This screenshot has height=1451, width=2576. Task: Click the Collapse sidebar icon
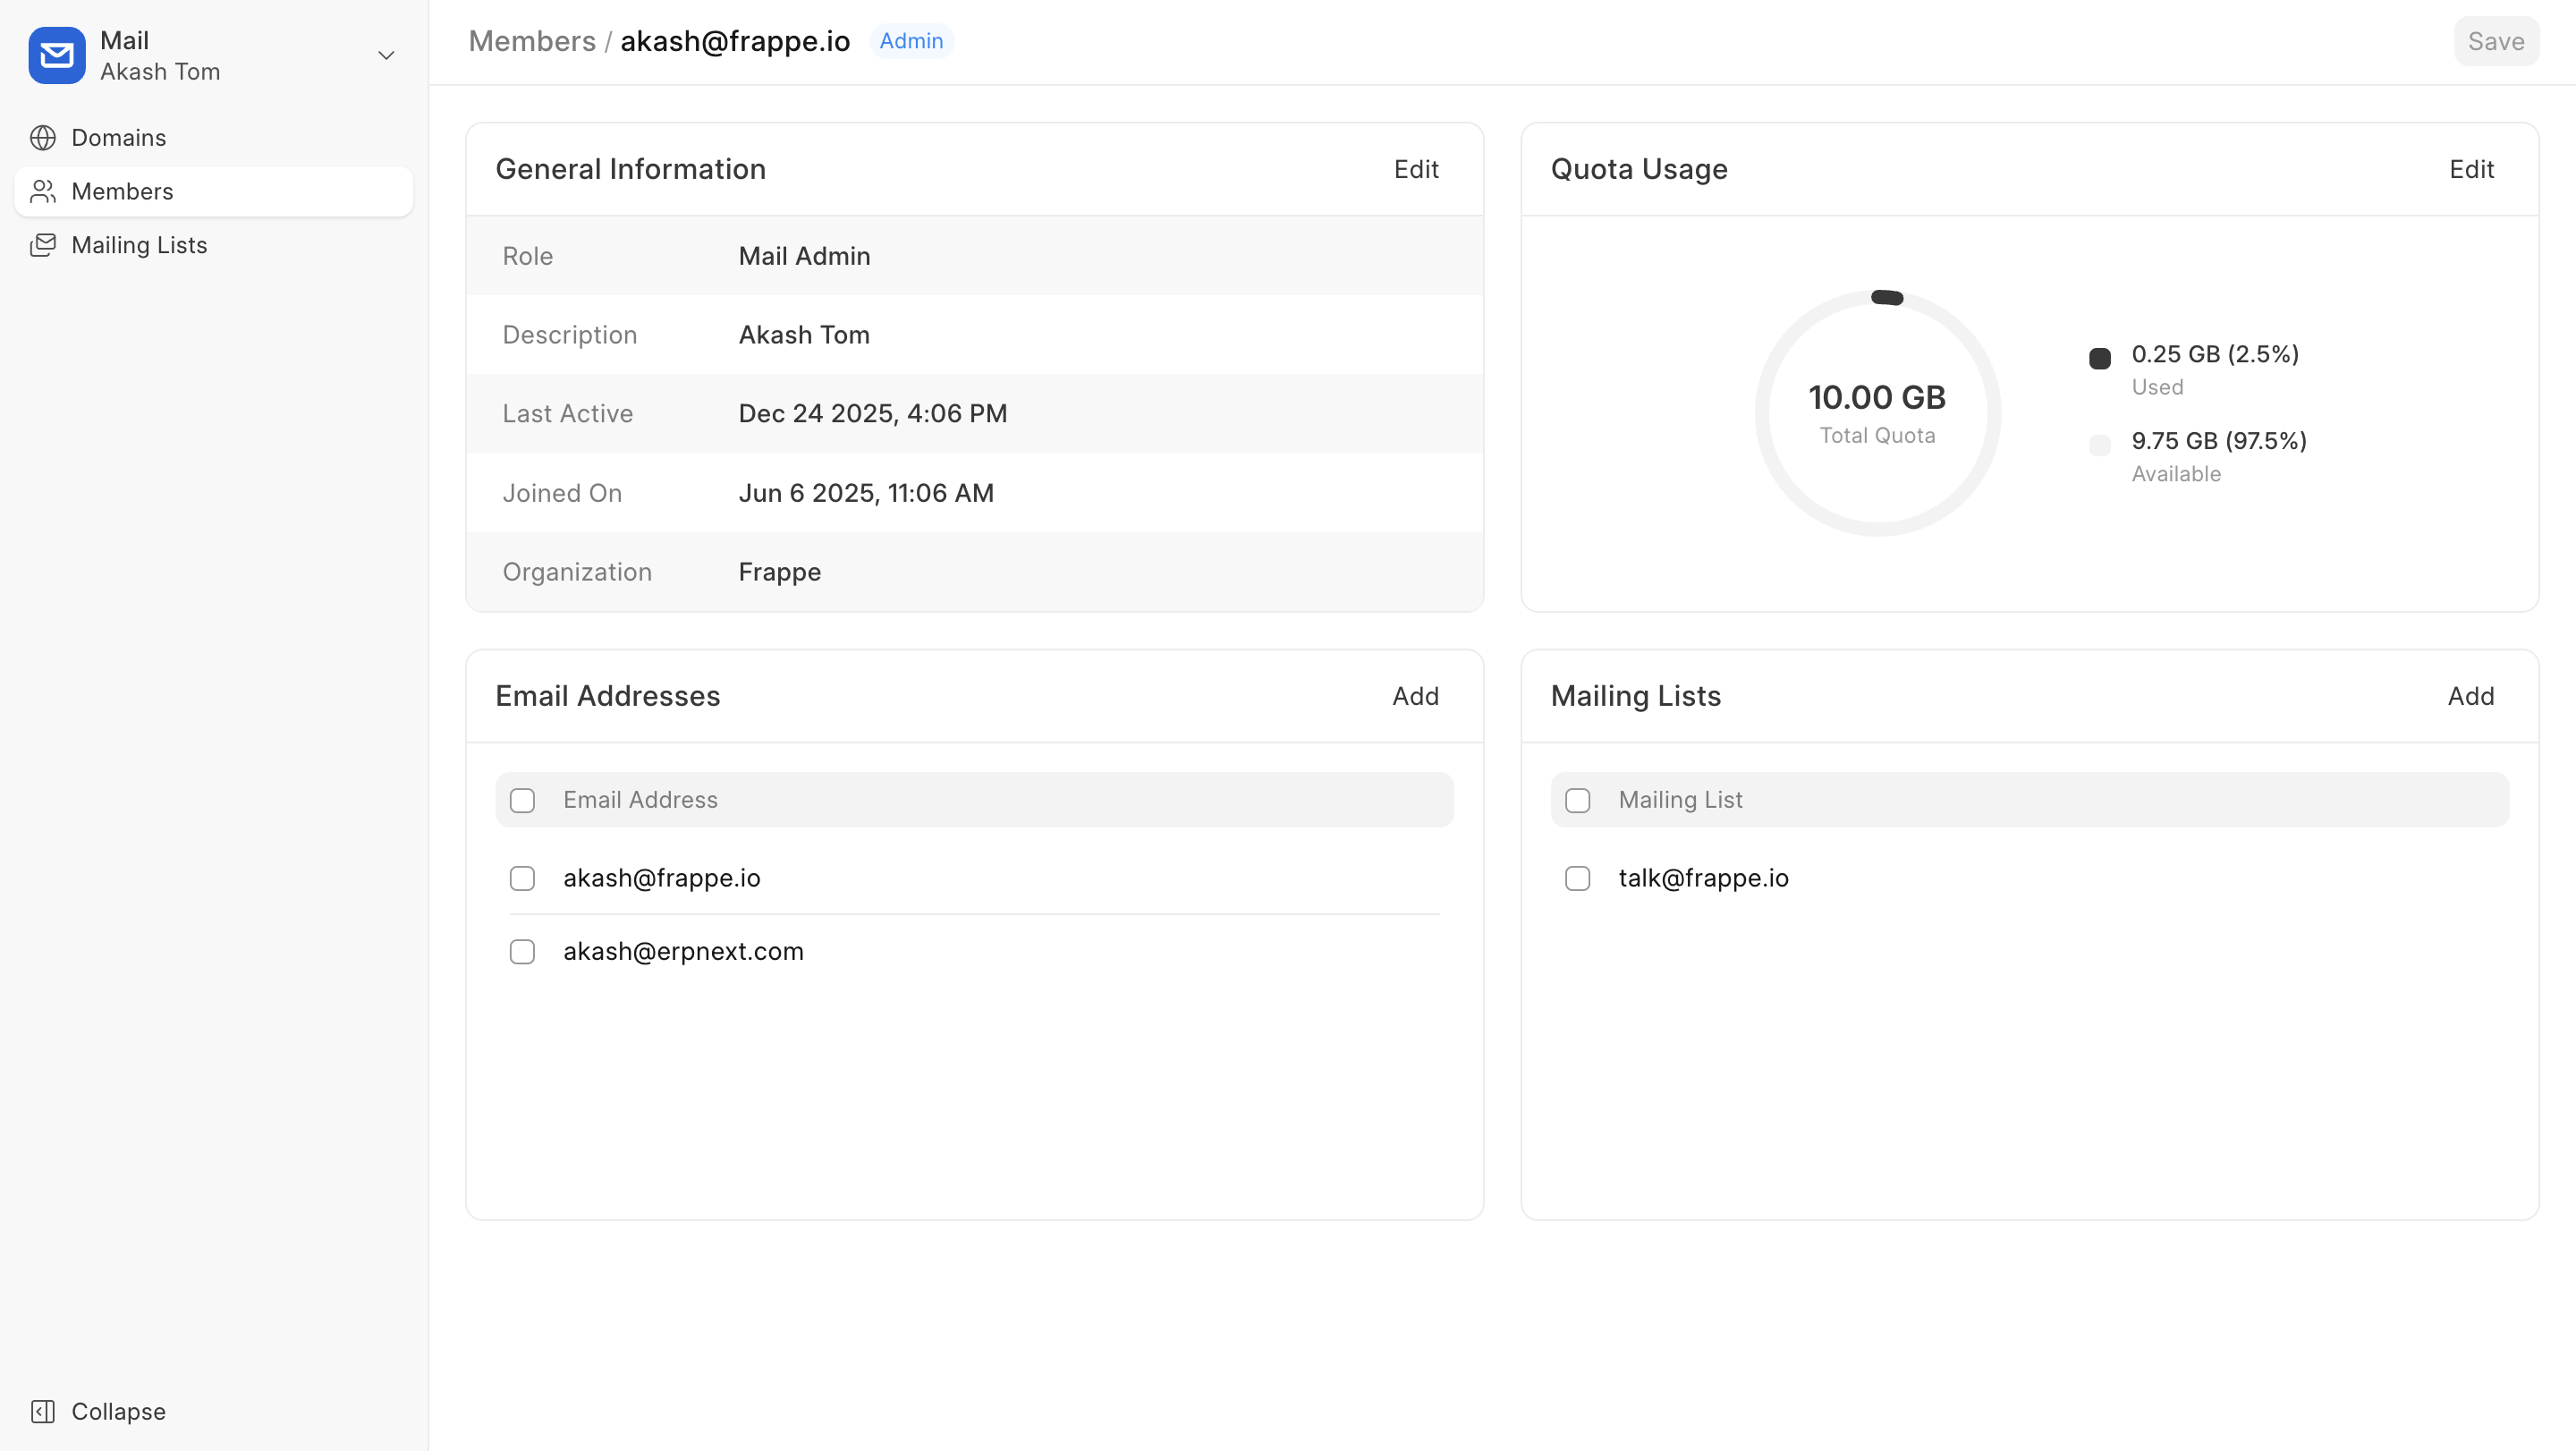[43, 1411]
